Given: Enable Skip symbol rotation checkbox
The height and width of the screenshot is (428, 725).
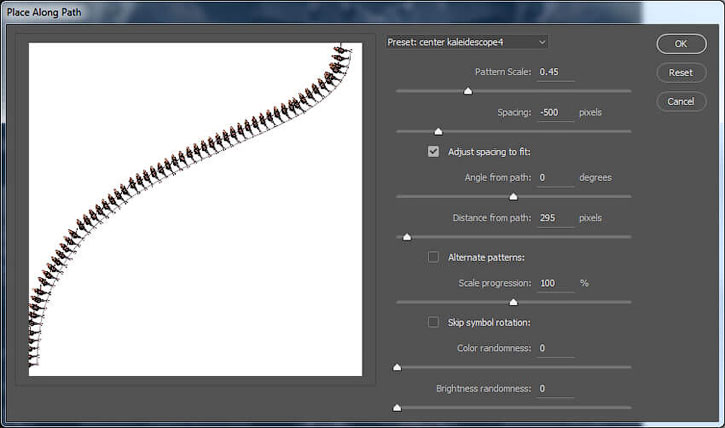Looking at the screenshot, I should pyautogui.click(x=433, y=322).
